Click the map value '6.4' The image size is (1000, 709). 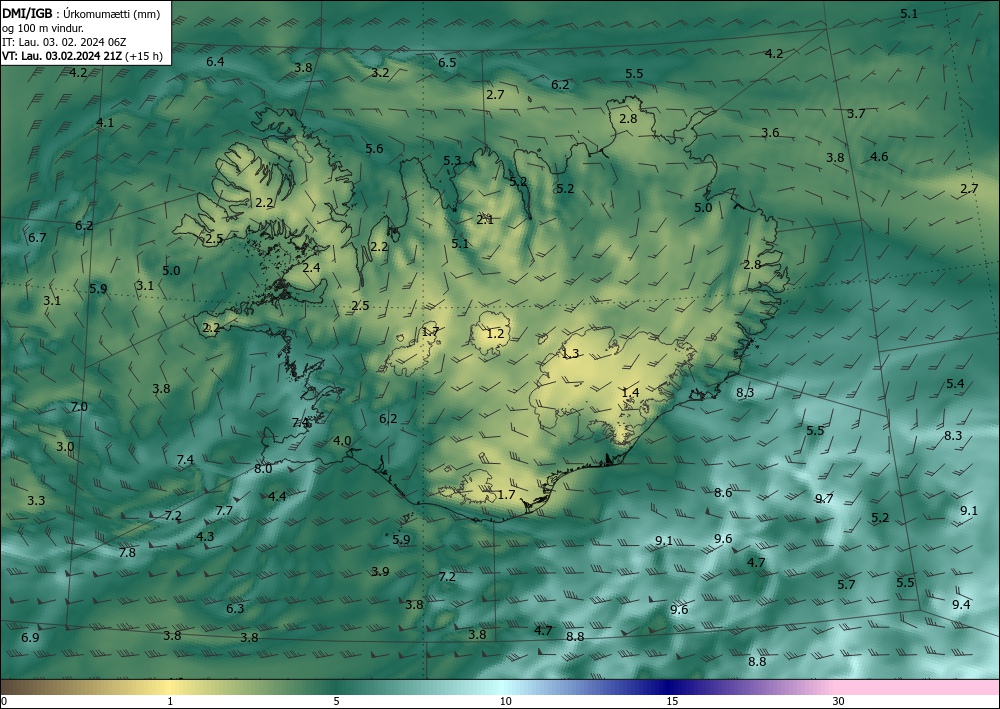click(x=216, y=62)
